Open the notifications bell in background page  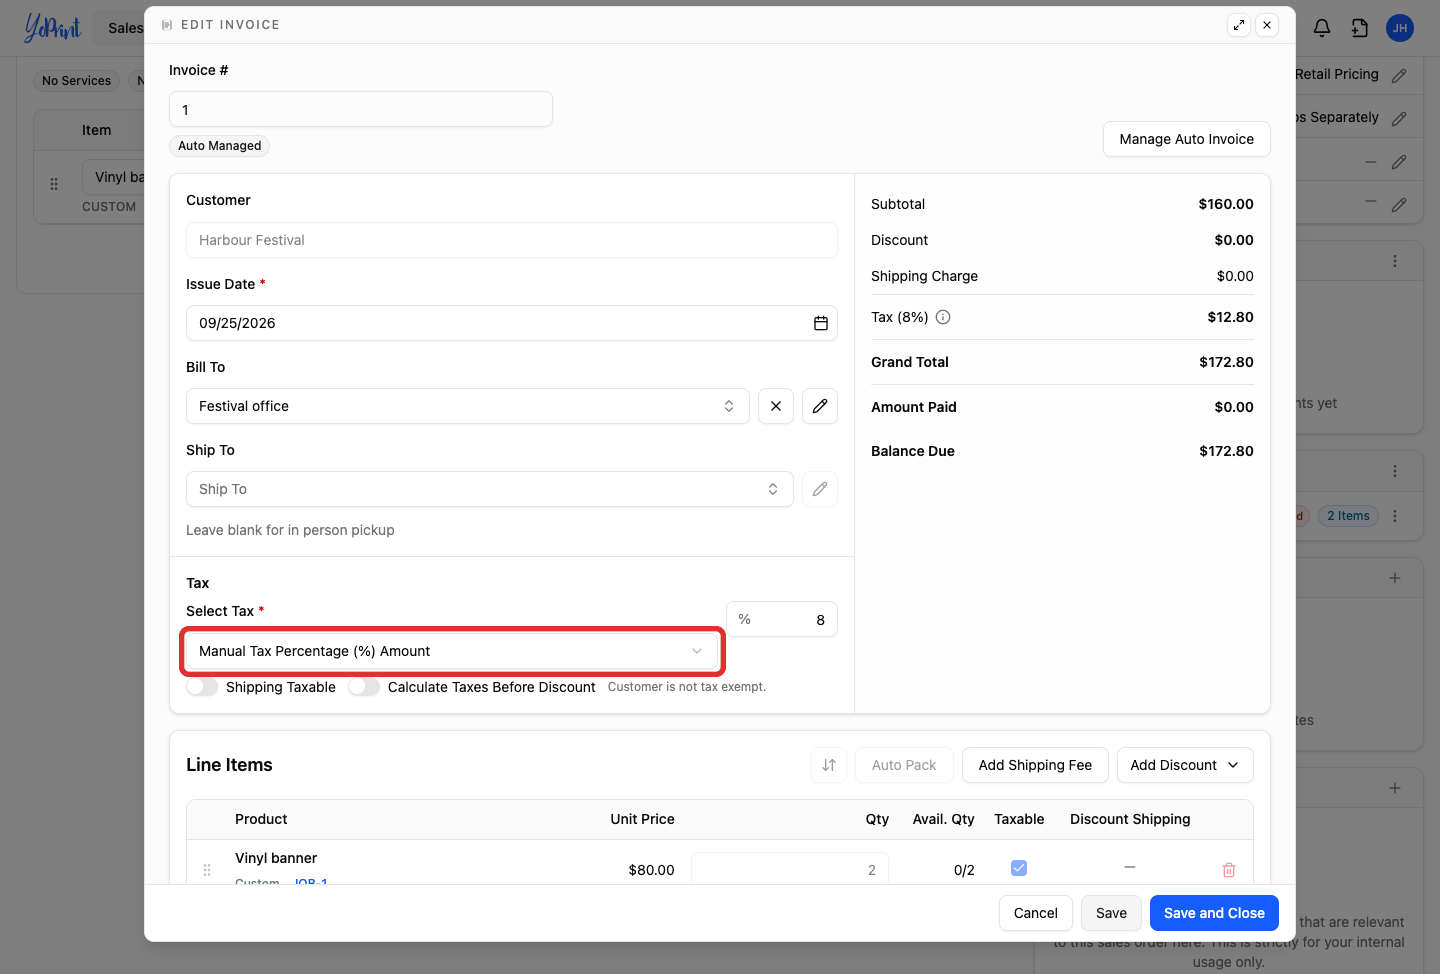click(1322, 28)
